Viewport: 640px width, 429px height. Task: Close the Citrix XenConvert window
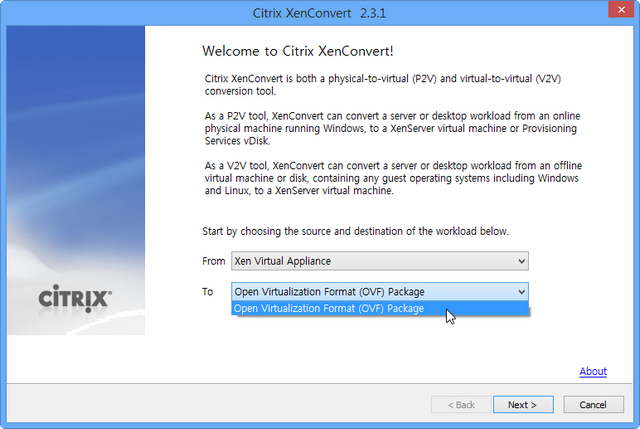point(621,9)
